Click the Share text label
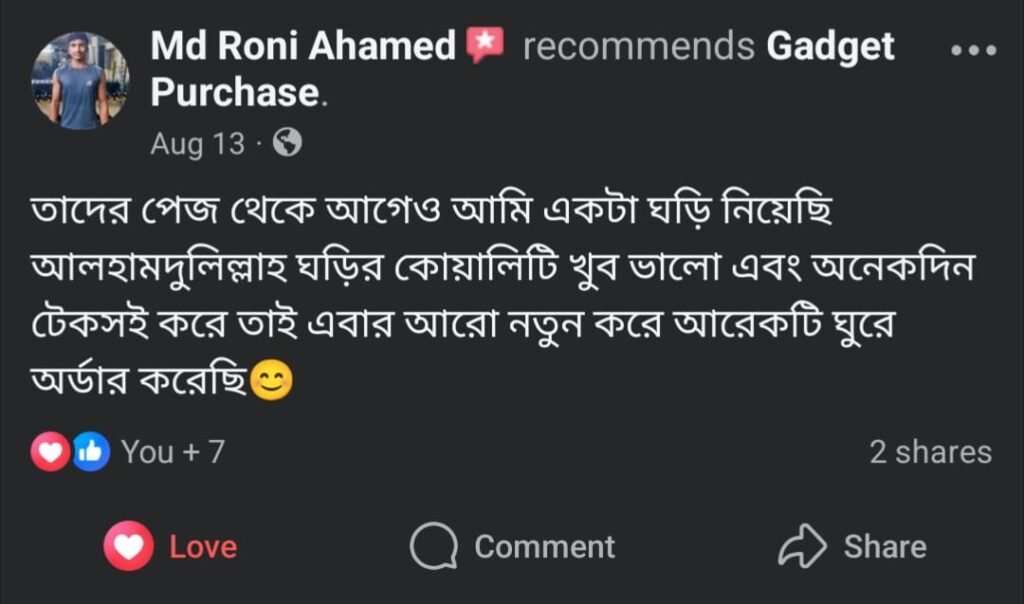Viewport: 1024px width, 604px height. (x=885, y=547)
